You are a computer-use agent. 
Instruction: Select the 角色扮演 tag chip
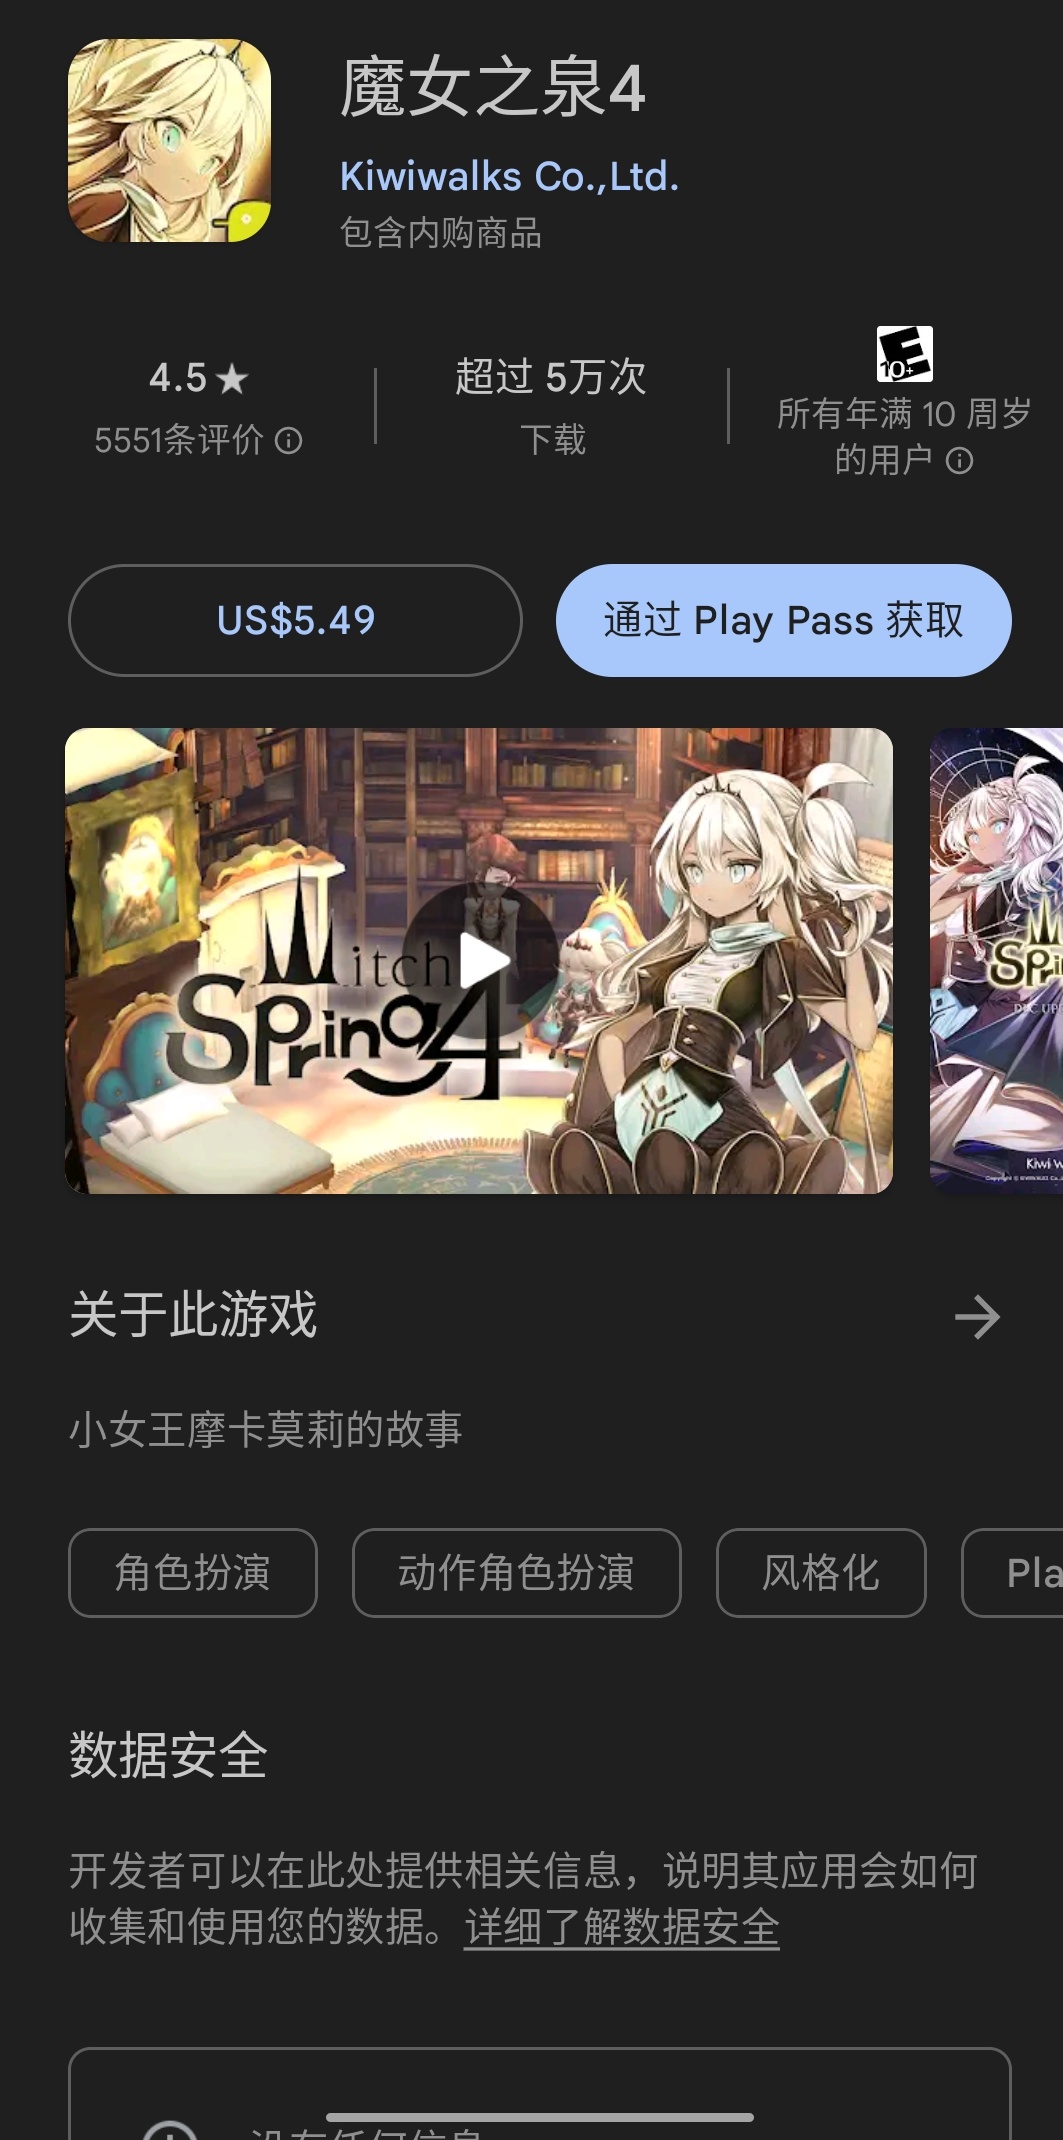[x=193, y=1573]
